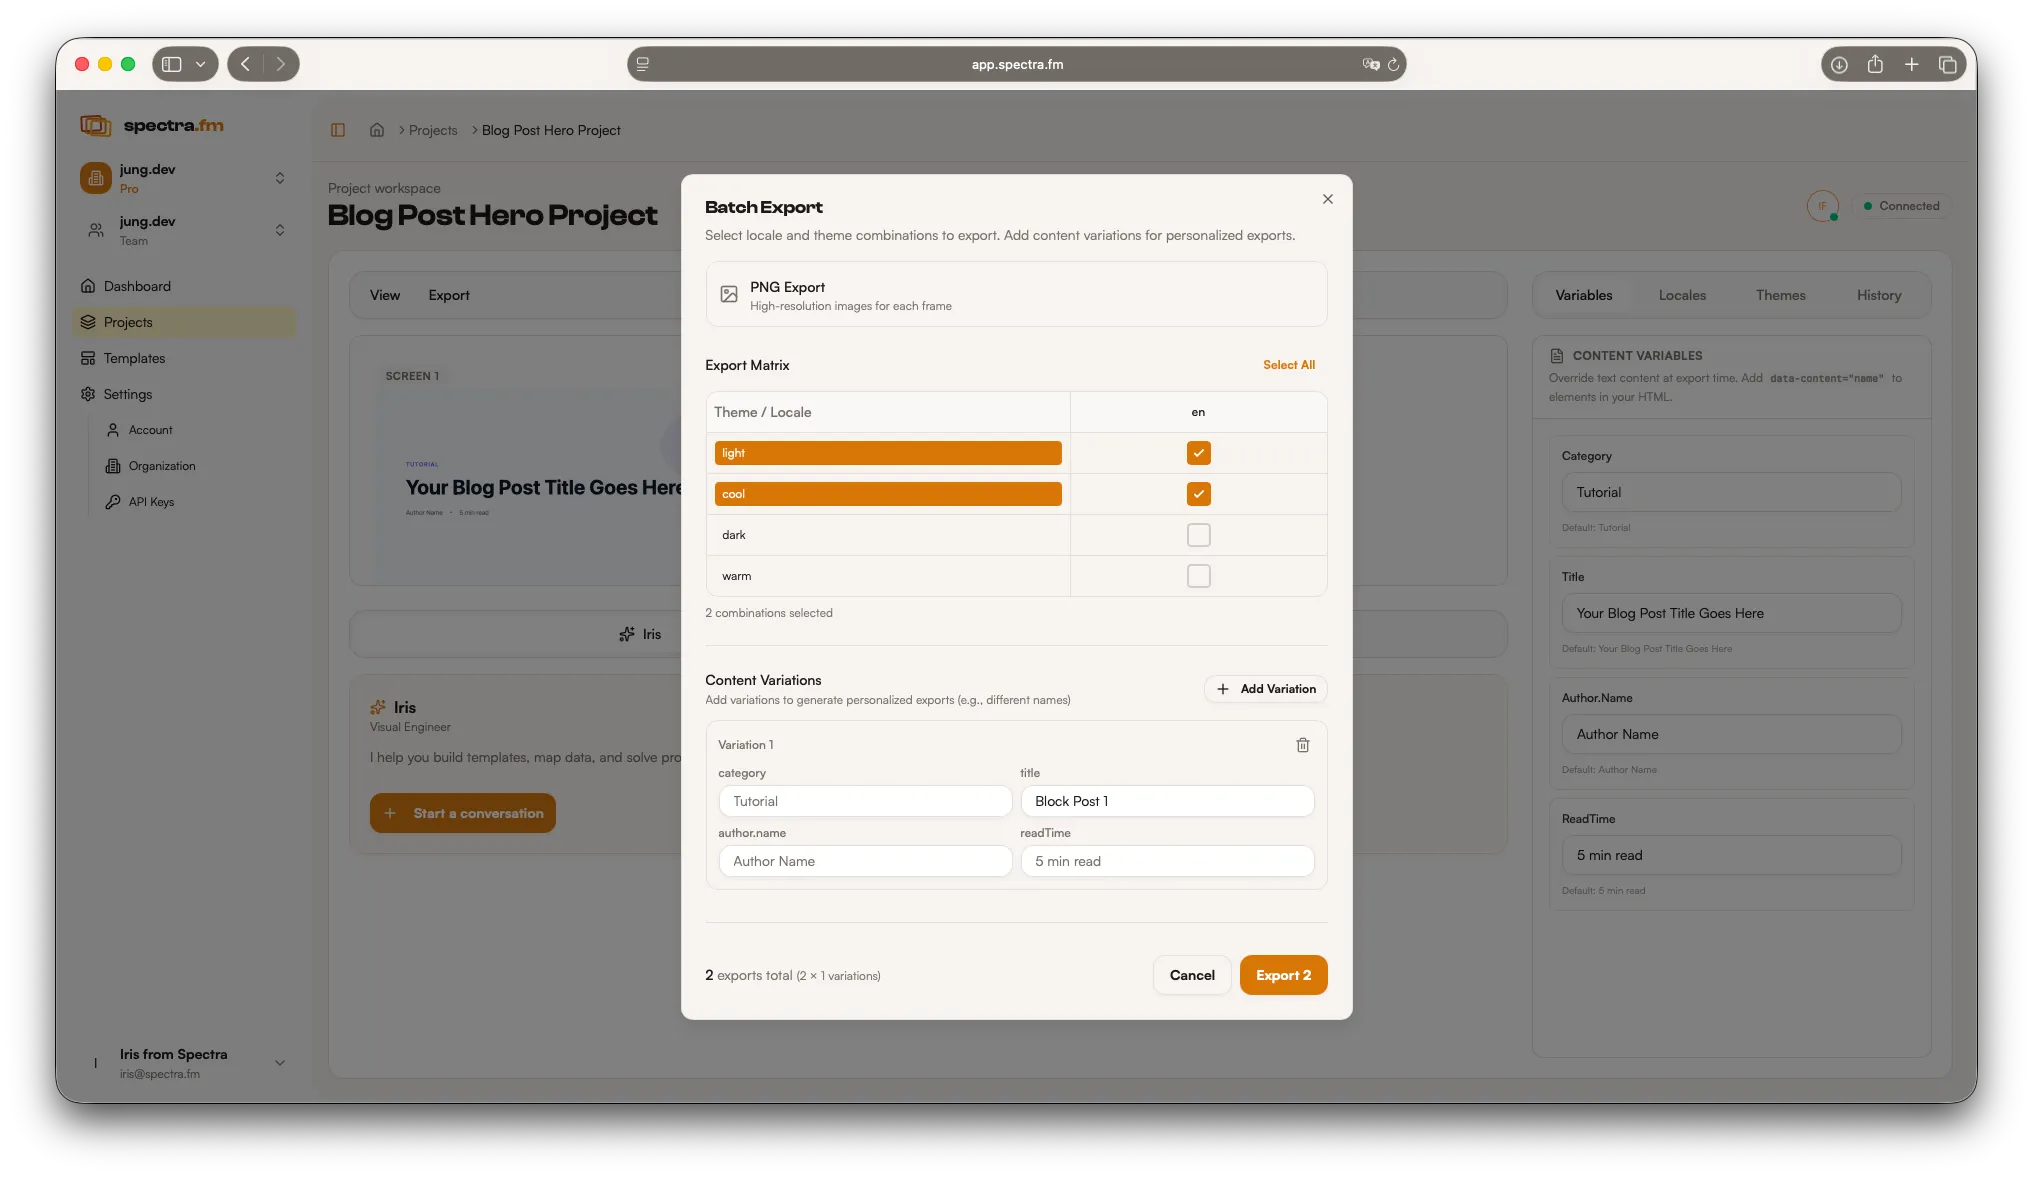The image size is (2033, 1177).
Task: Uncheck the light theme export checkbox
Action: tap(1198, 453)
